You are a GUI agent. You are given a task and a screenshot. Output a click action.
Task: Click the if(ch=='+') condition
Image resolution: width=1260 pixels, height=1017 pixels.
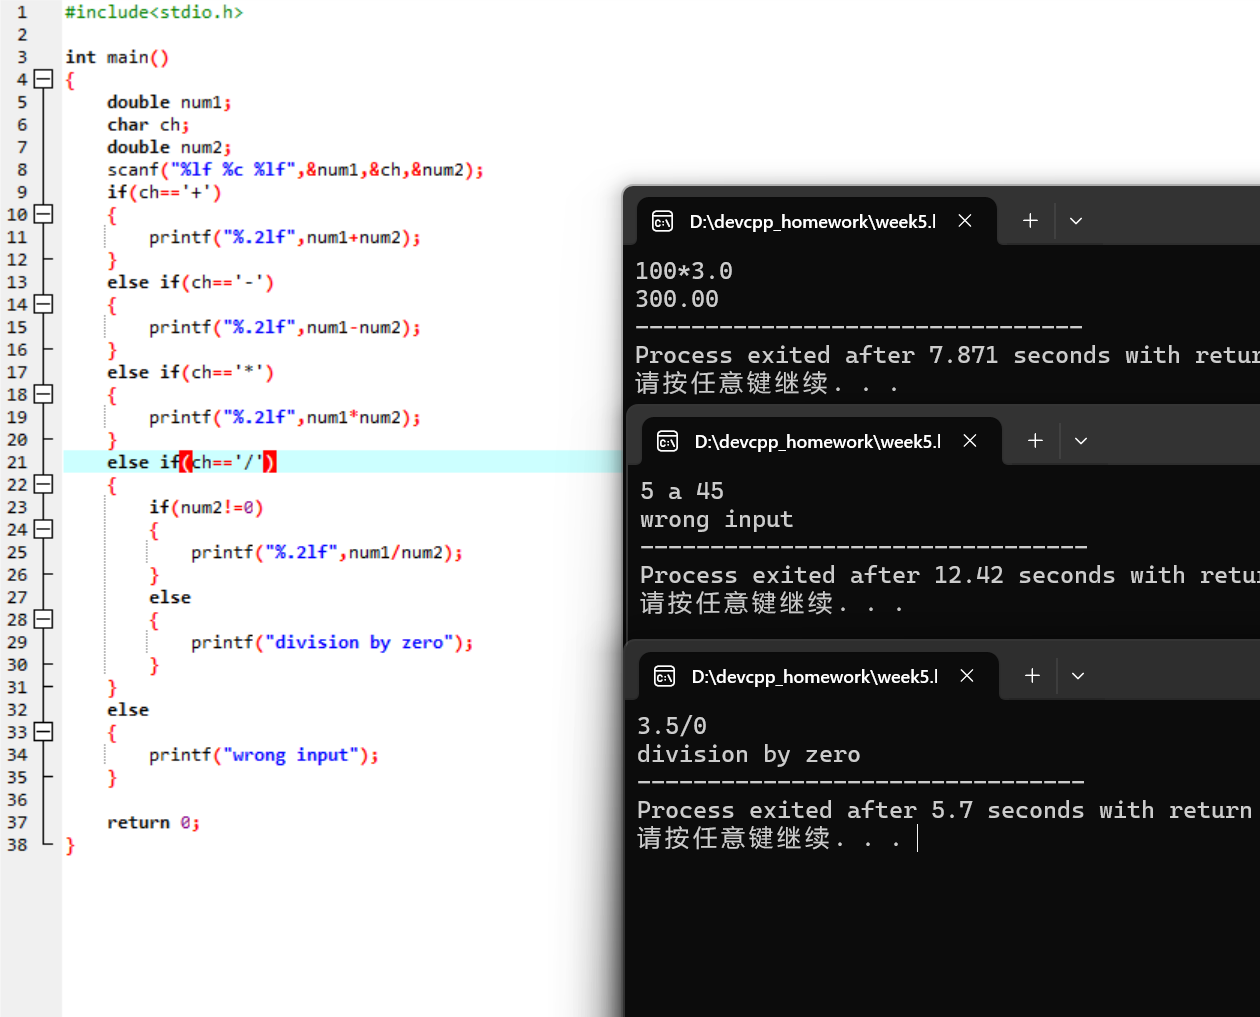(164, 192)
